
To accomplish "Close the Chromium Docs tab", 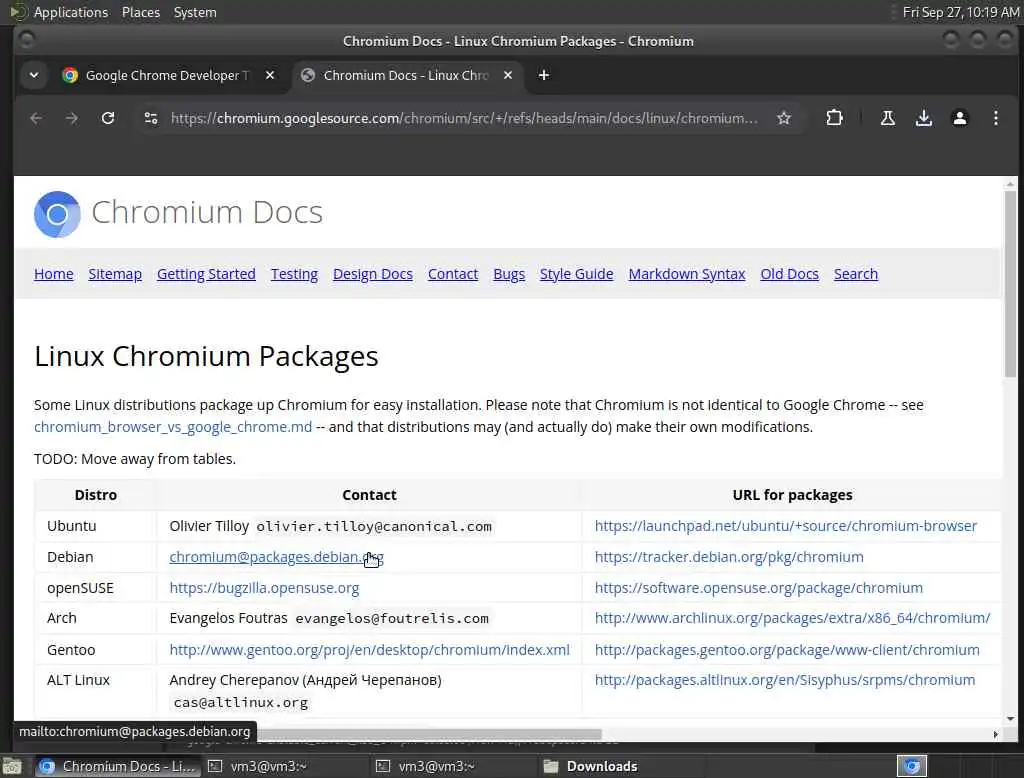I will coord(507,75).
